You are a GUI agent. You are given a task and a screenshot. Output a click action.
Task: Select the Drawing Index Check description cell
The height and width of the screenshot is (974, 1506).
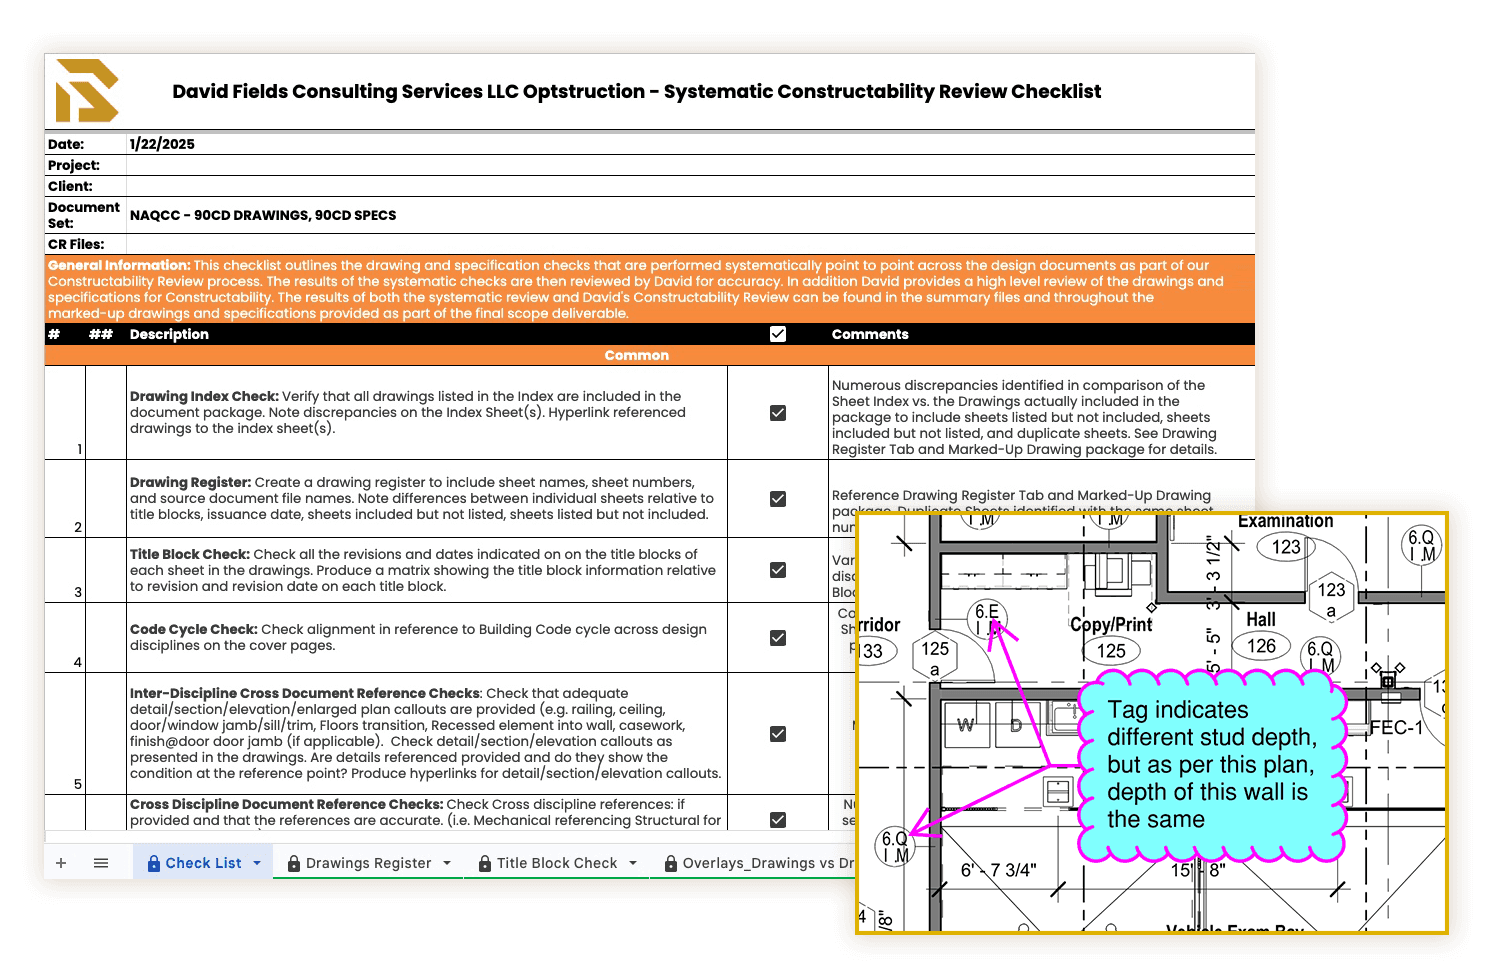click(427, 412)
